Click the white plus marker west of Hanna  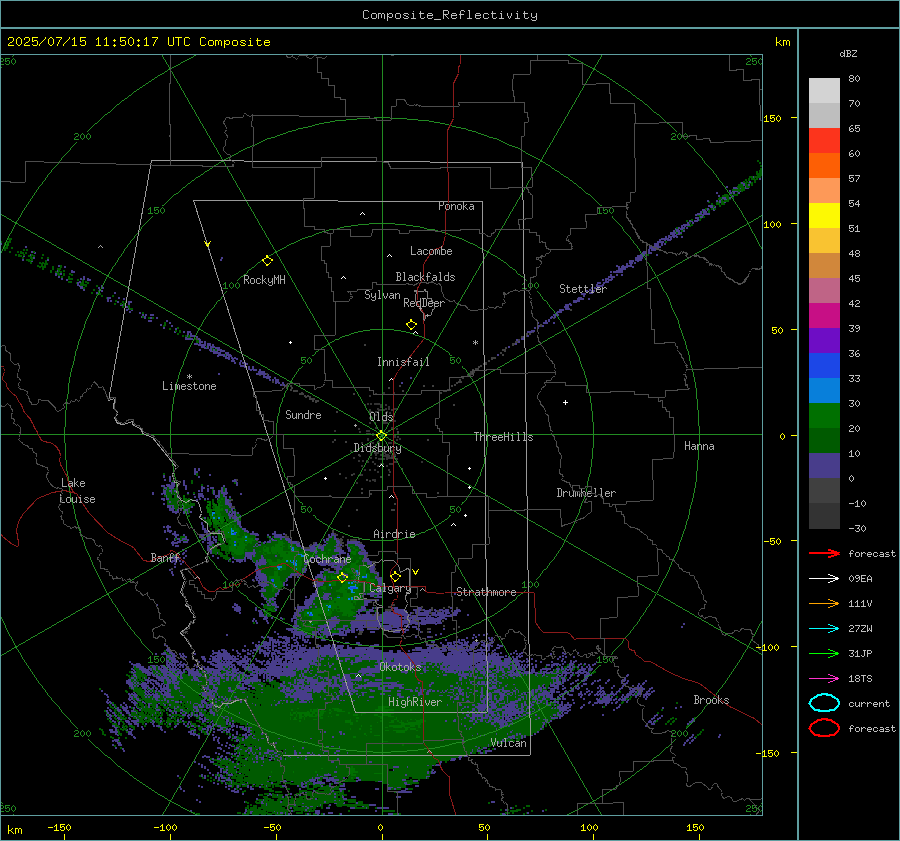565,402
